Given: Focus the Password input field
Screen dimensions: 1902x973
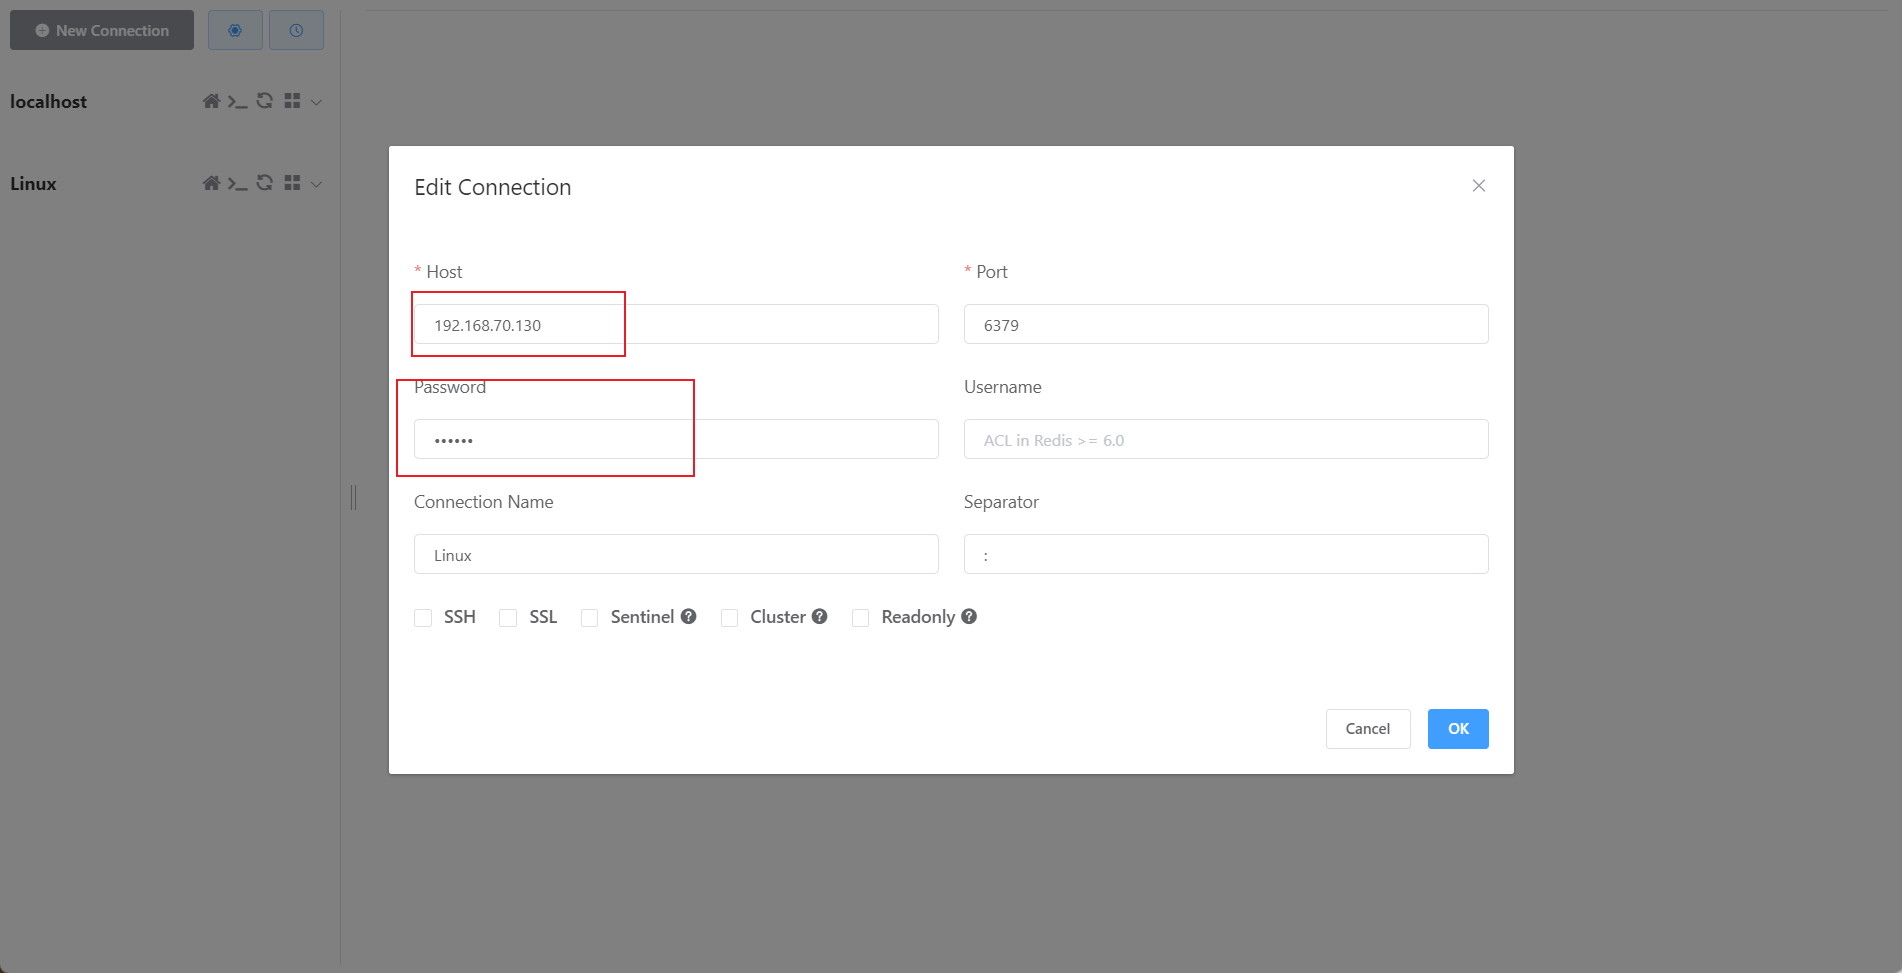Looking at the screenshot, I should tap(676, 439).
